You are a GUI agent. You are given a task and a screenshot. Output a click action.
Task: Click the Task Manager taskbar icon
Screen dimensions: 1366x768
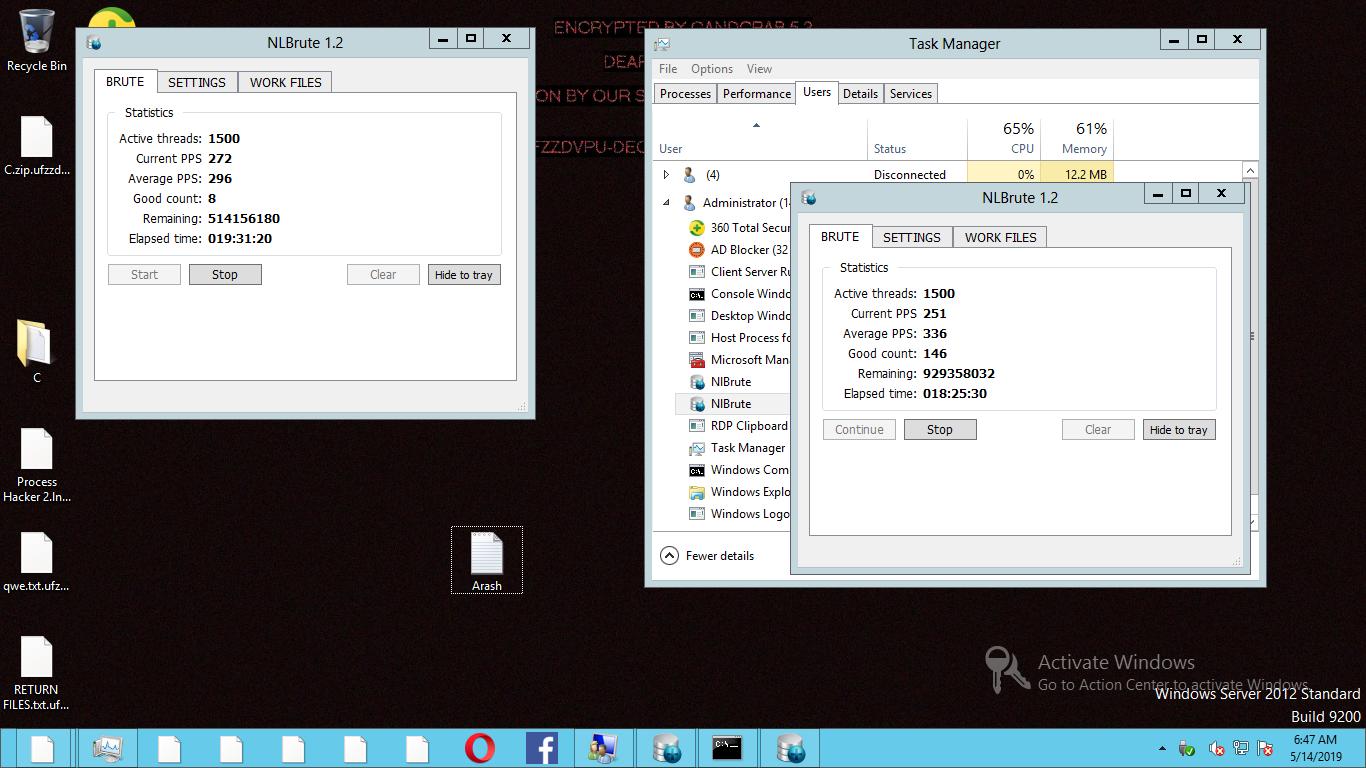107,748
